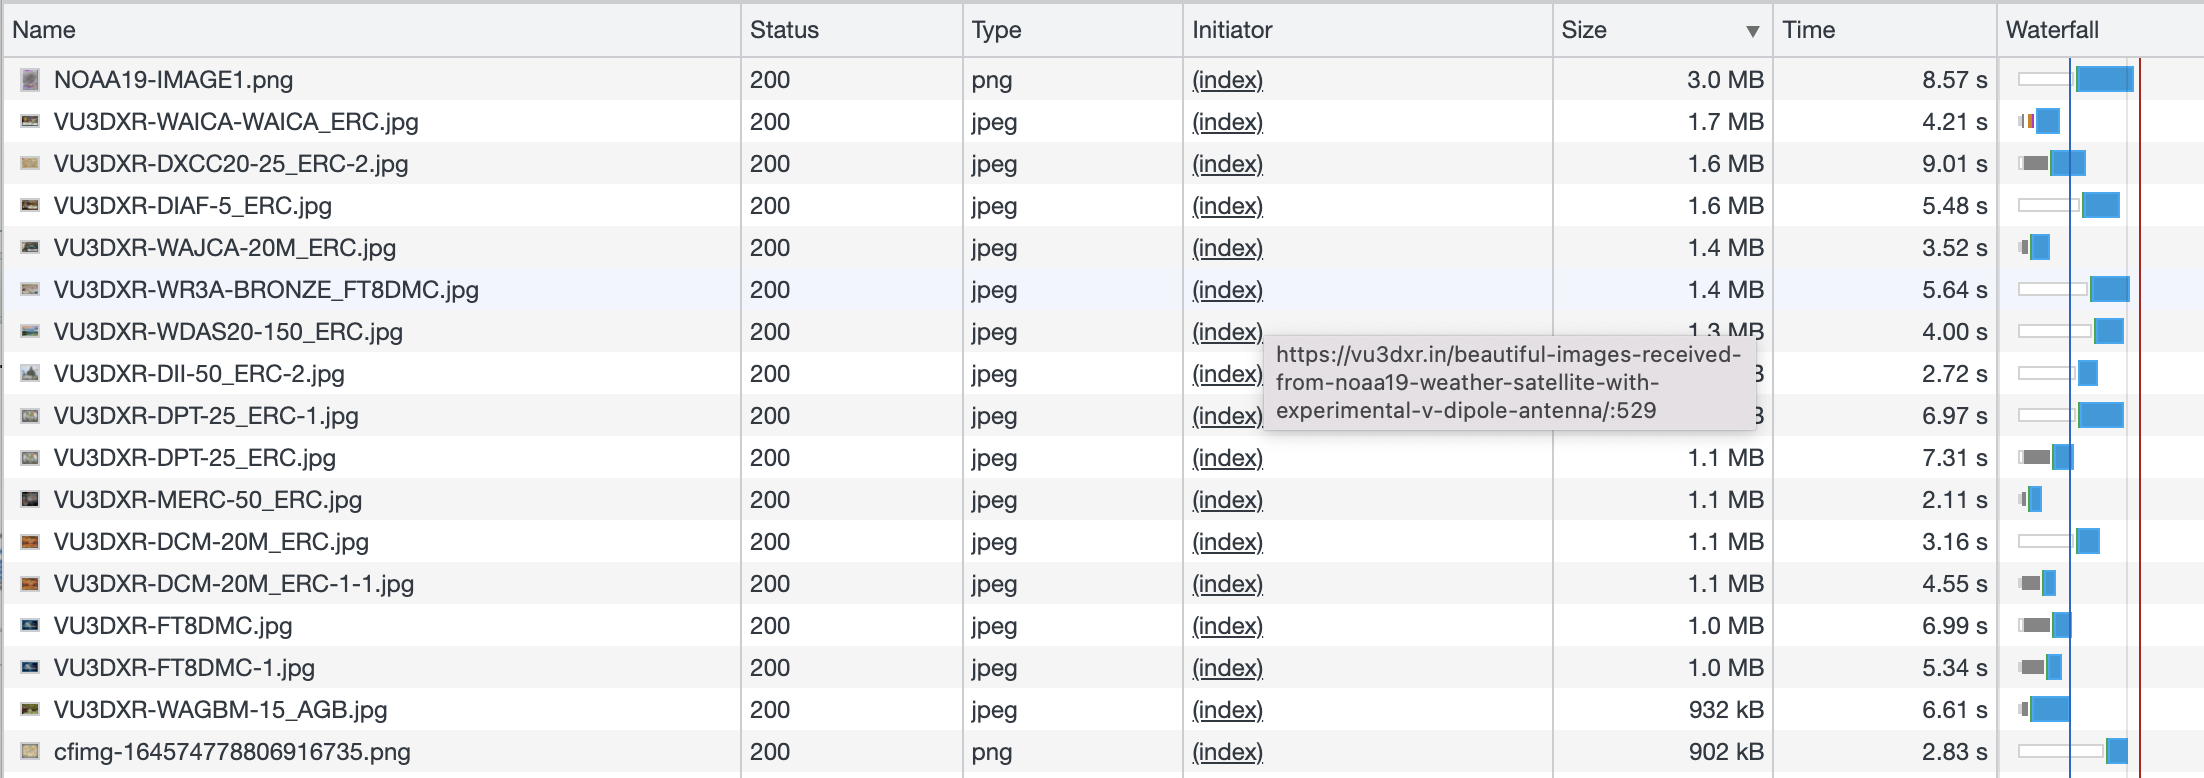
Task: Open the (index) initiator link for NOAA19-IMAGE1.png
Action: tap(1227, 80)
